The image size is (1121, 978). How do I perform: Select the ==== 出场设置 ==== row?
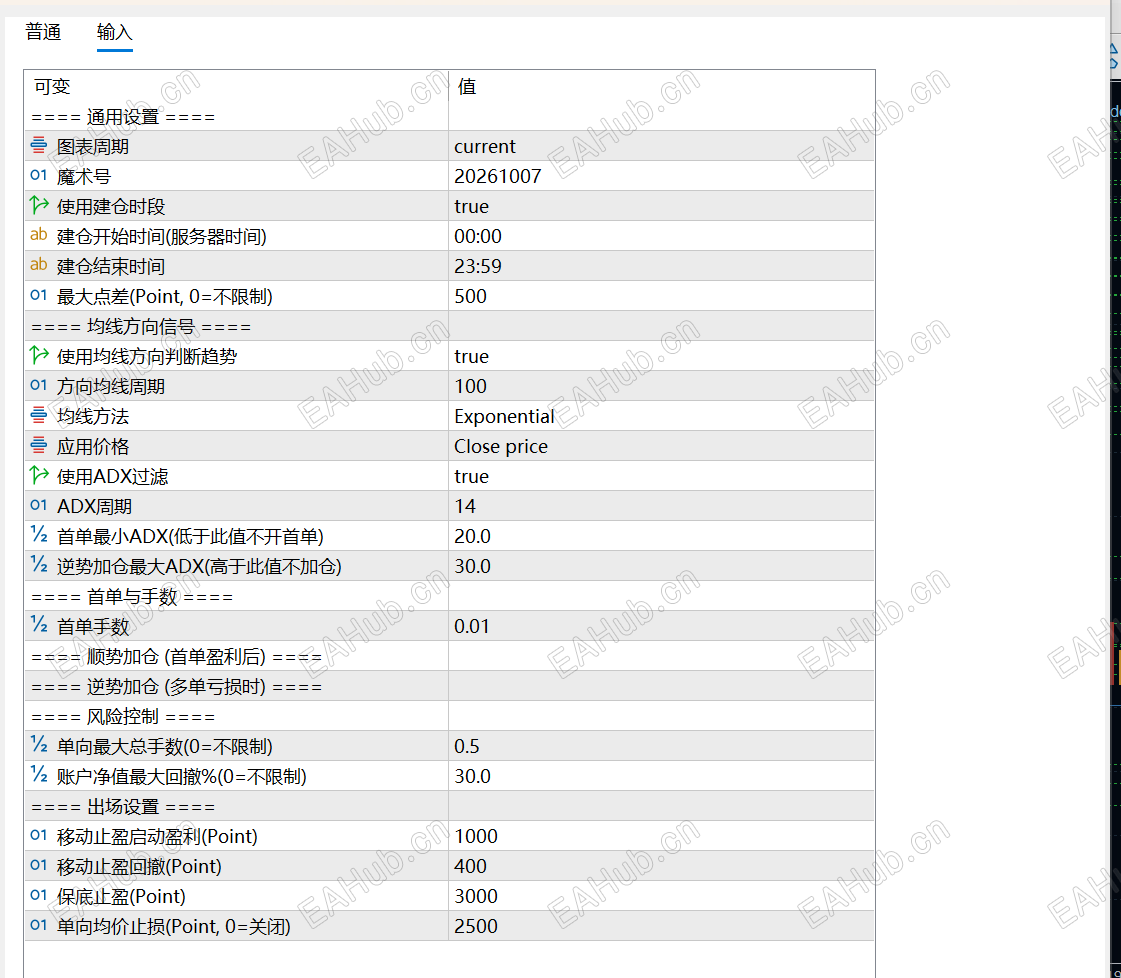(x=449, y=806)
